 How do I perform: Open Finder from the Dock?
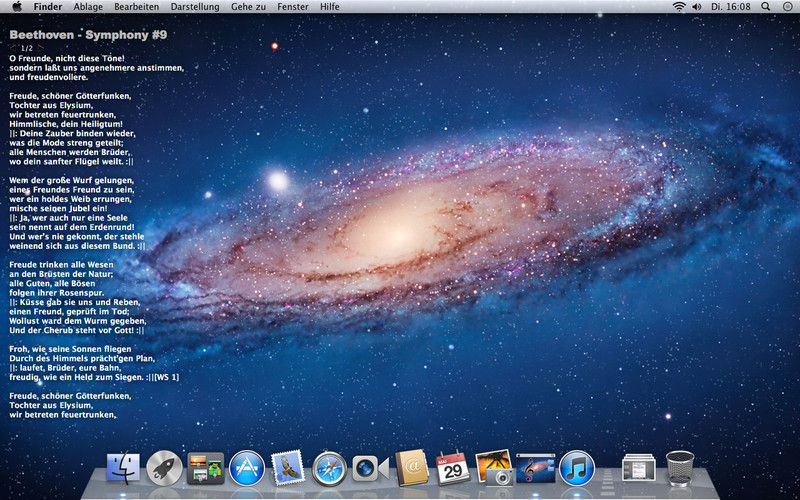pos(123,467)
